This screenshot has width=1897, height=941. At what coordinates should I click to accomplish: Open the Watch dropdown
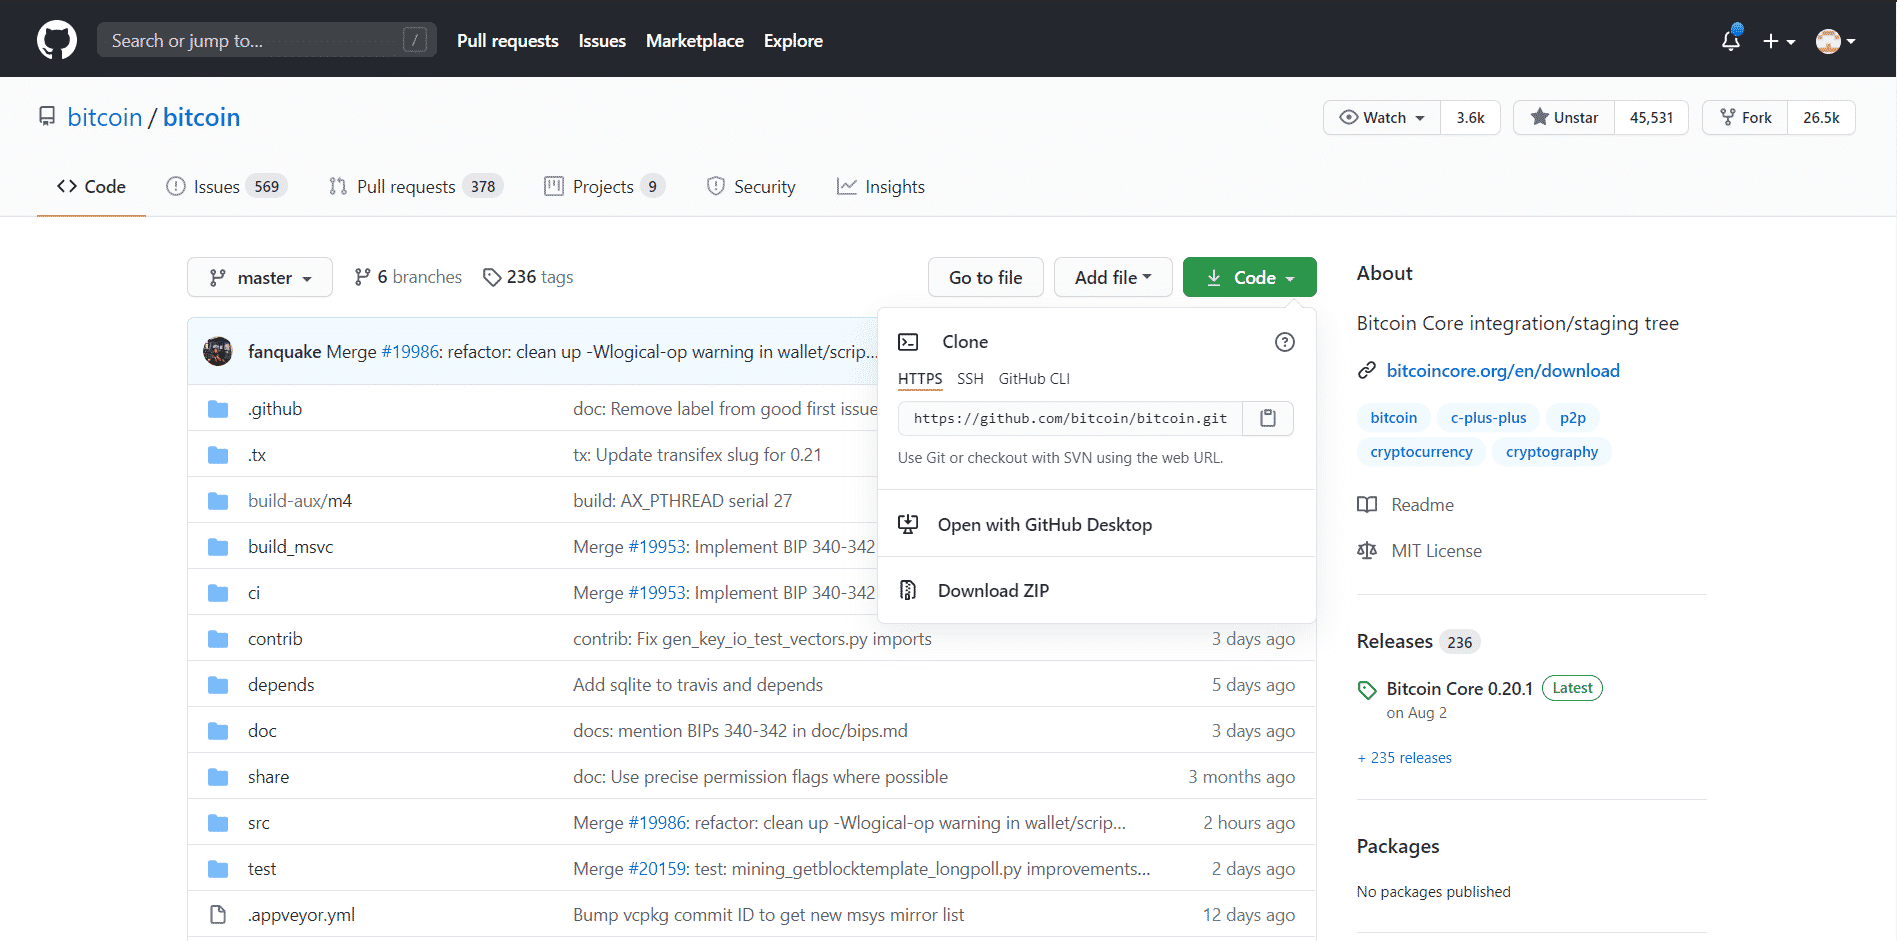point(1382,118)
